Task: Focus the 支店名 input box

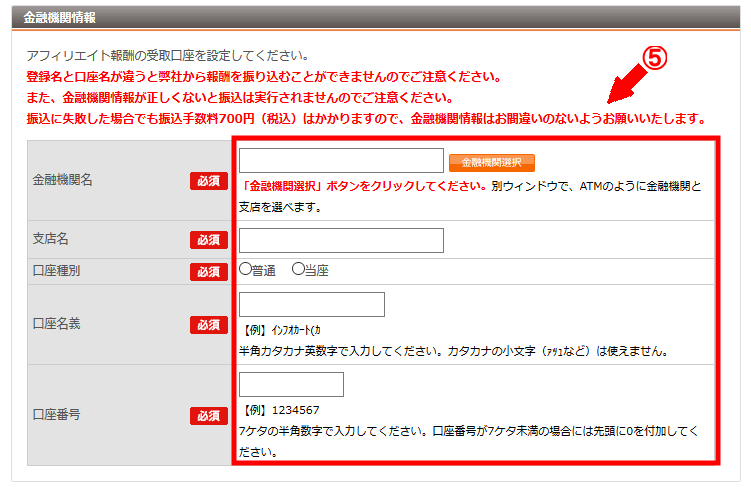Action: tap(341, 240)
